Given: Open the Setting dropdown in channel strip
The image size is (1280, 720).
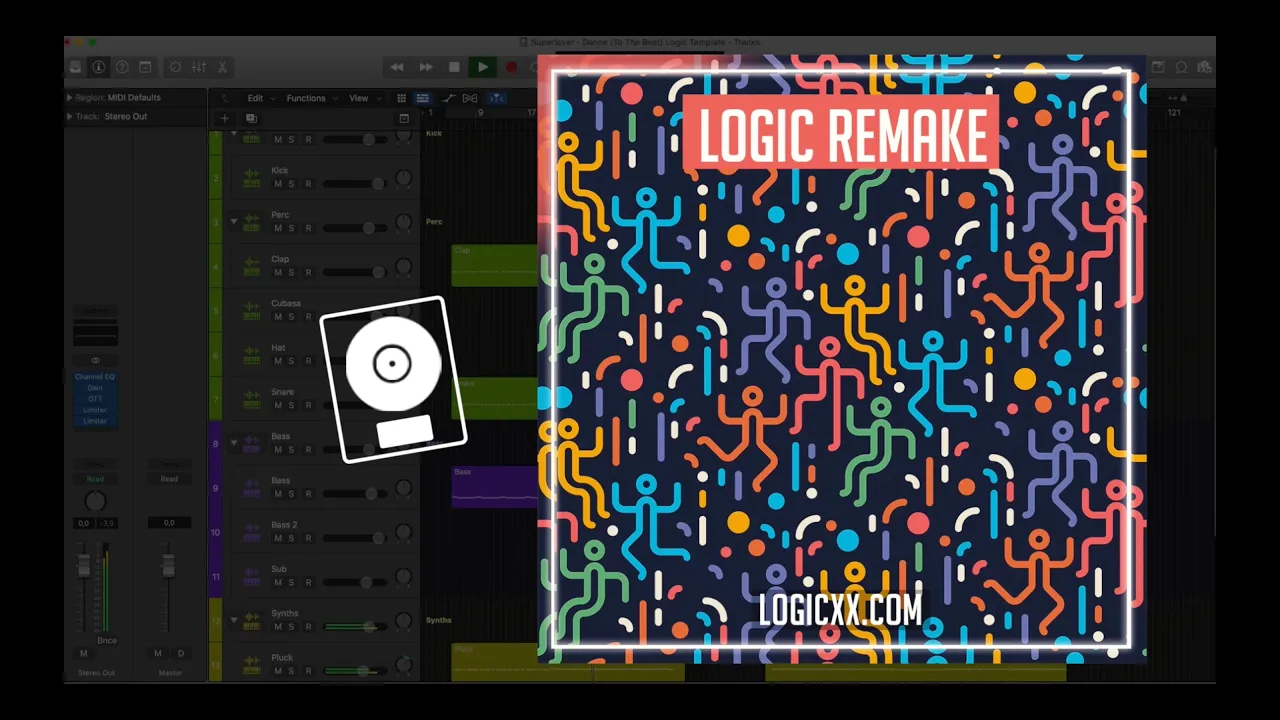Looking at the screenshot, I should [x=95, y=311].
